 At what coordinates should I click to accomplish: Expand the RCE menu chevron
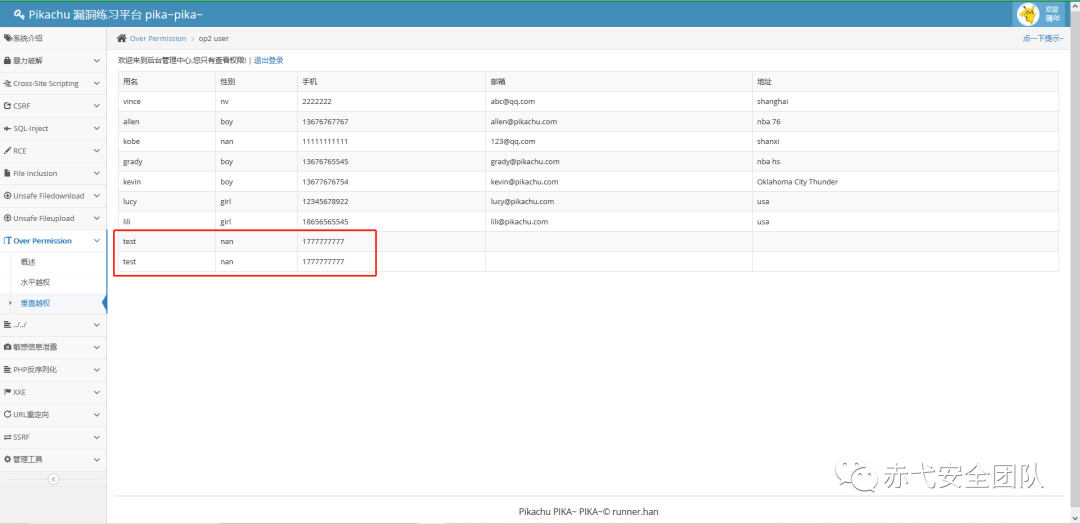coord(96,151)
